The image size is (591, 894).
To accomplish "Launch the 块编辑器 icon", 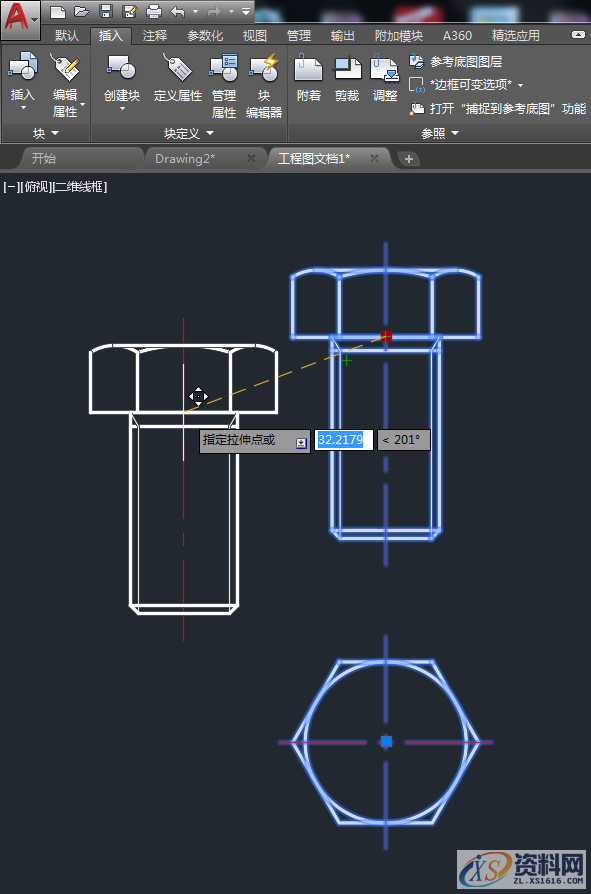I will (x=264, y=67).
